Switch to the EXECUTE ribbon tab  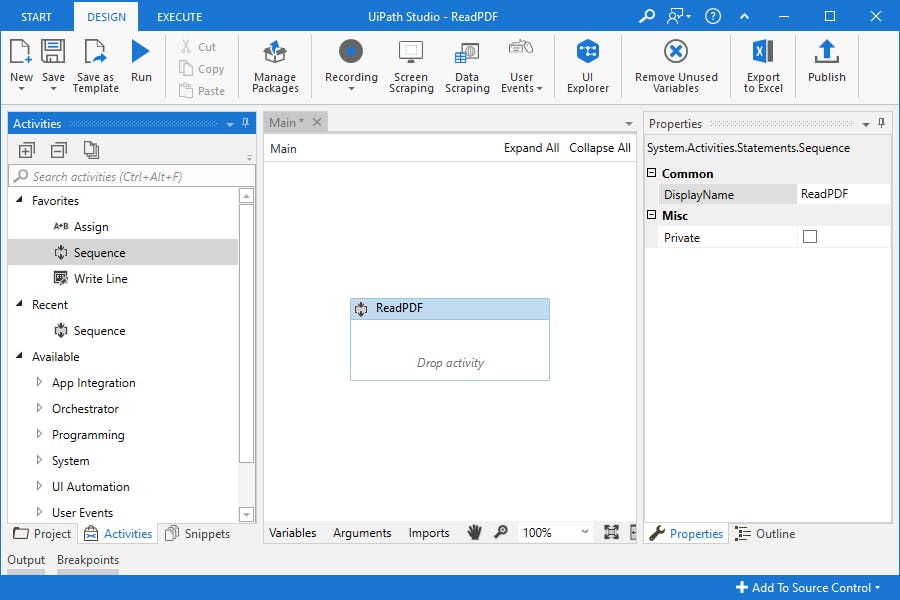pyautogui.click(x=180, y=17)
